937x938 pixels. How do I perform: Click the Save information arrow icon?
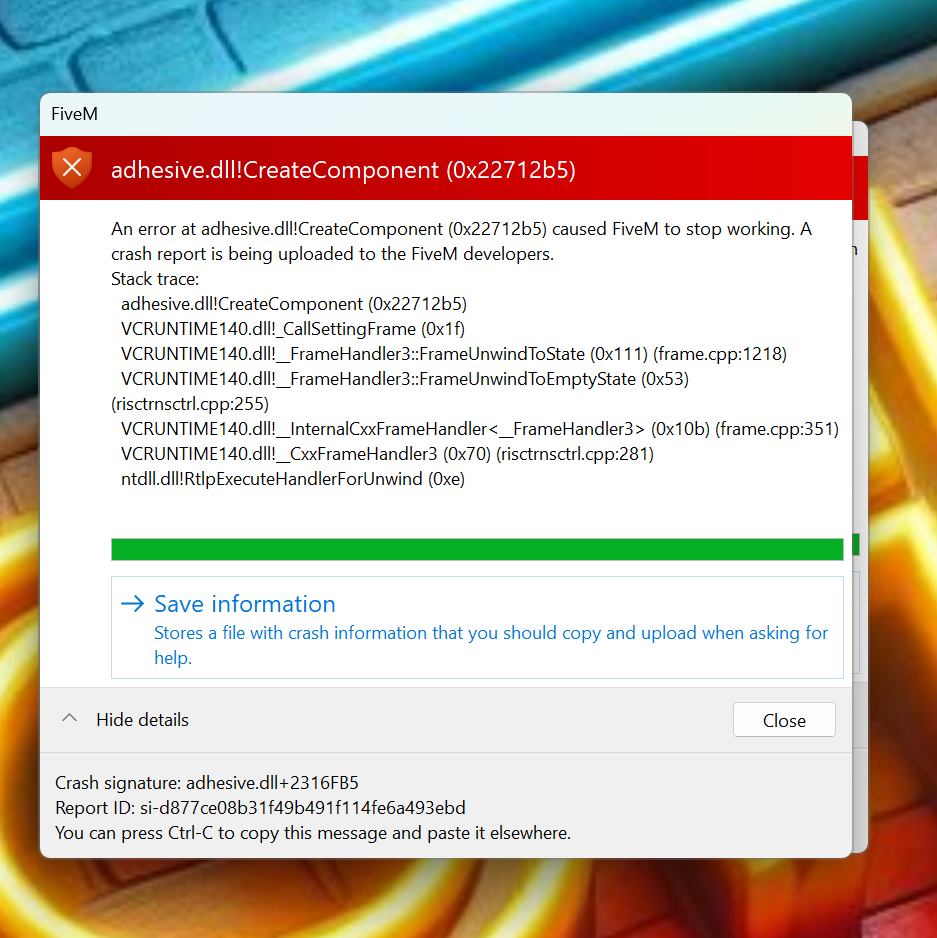click(132, 604)
